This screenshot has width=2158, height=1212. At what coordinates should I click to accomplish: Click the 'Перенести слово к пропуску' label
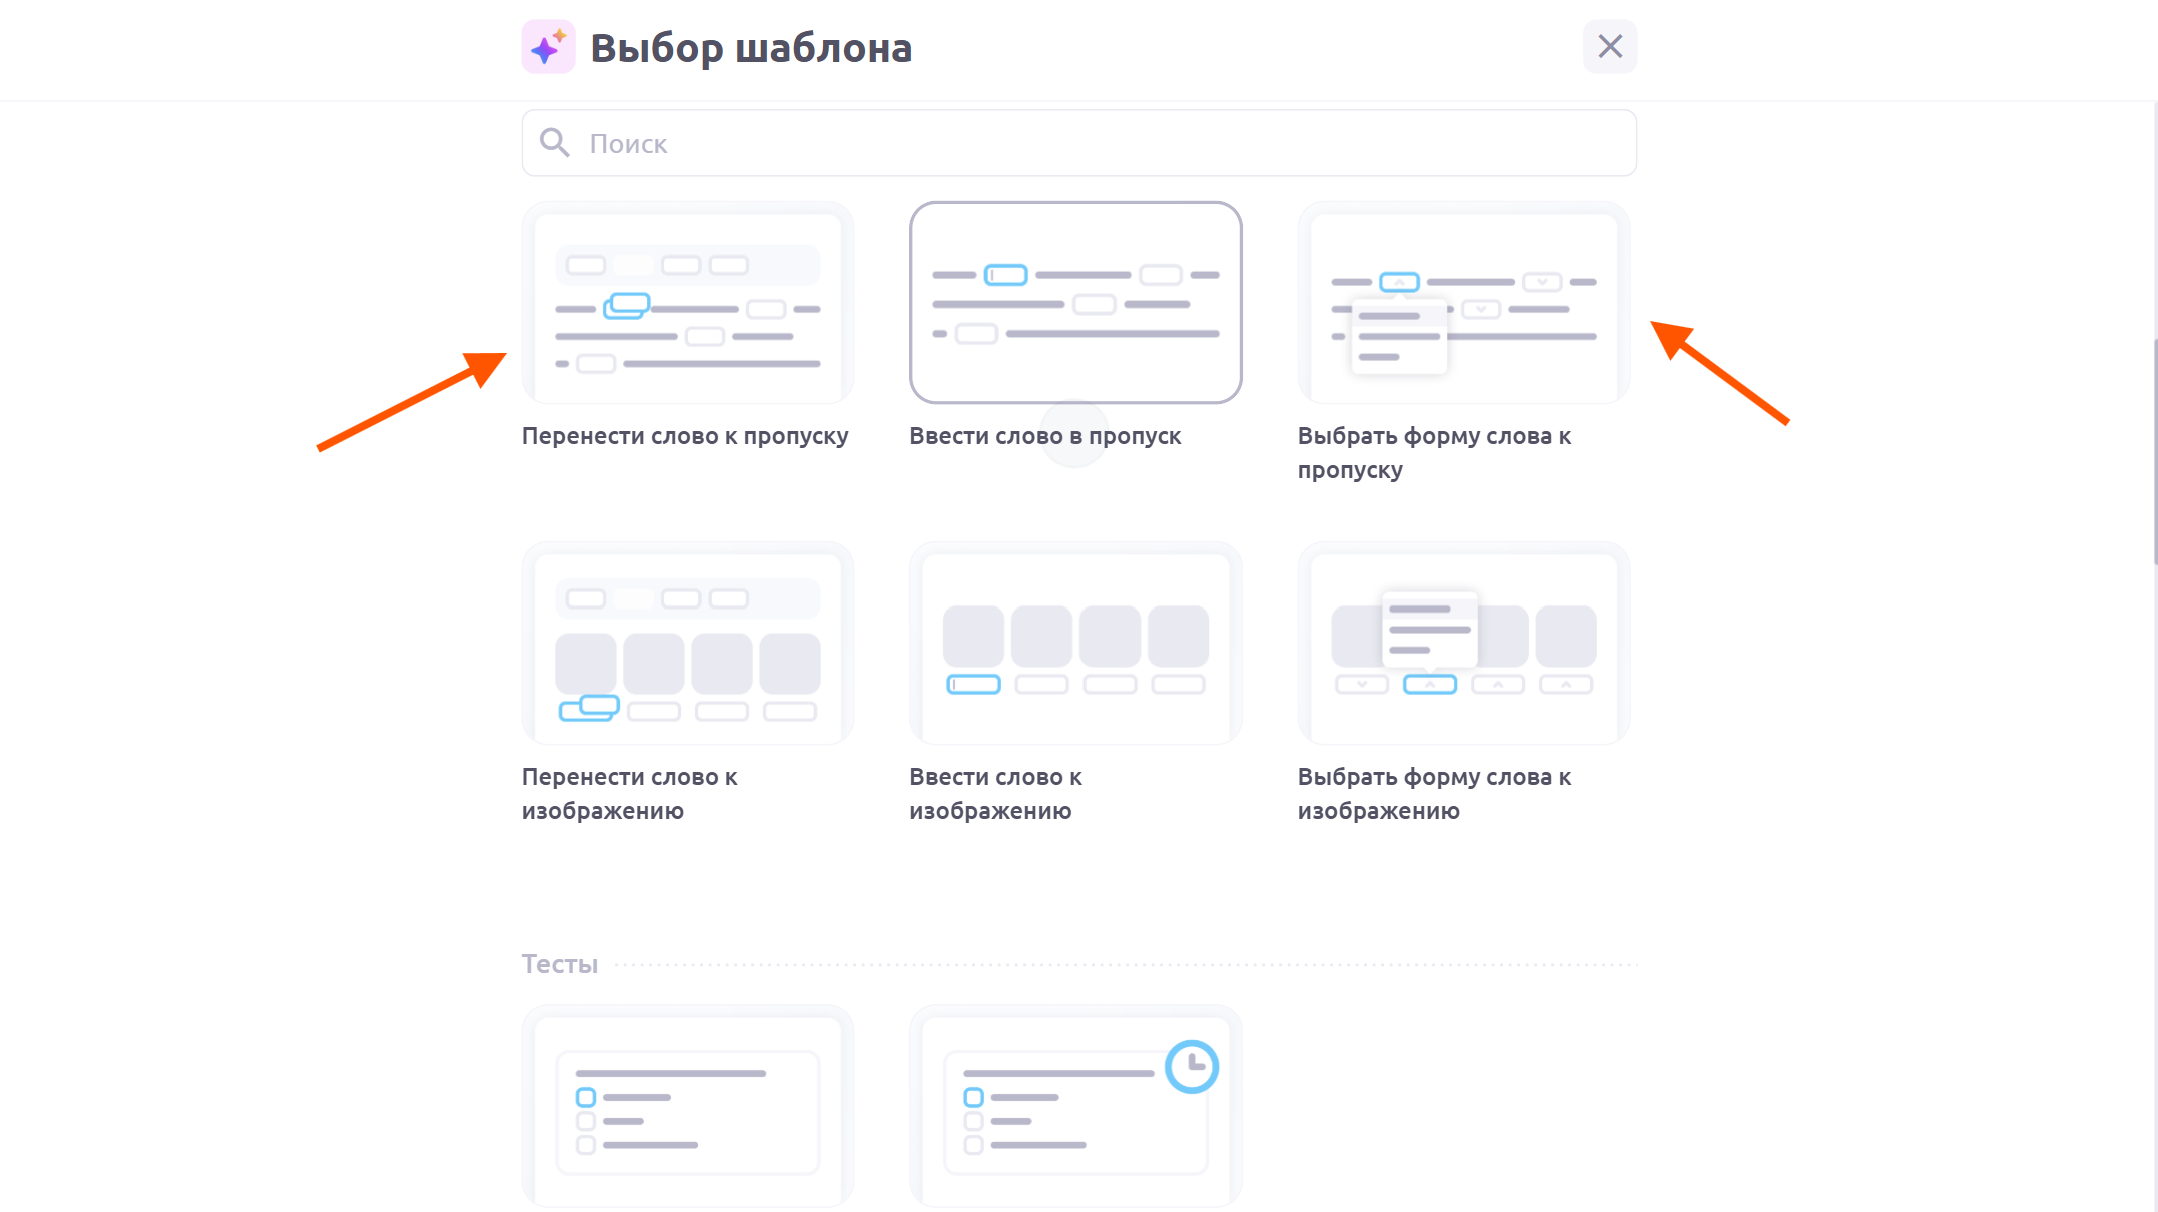tap(685, 436)
